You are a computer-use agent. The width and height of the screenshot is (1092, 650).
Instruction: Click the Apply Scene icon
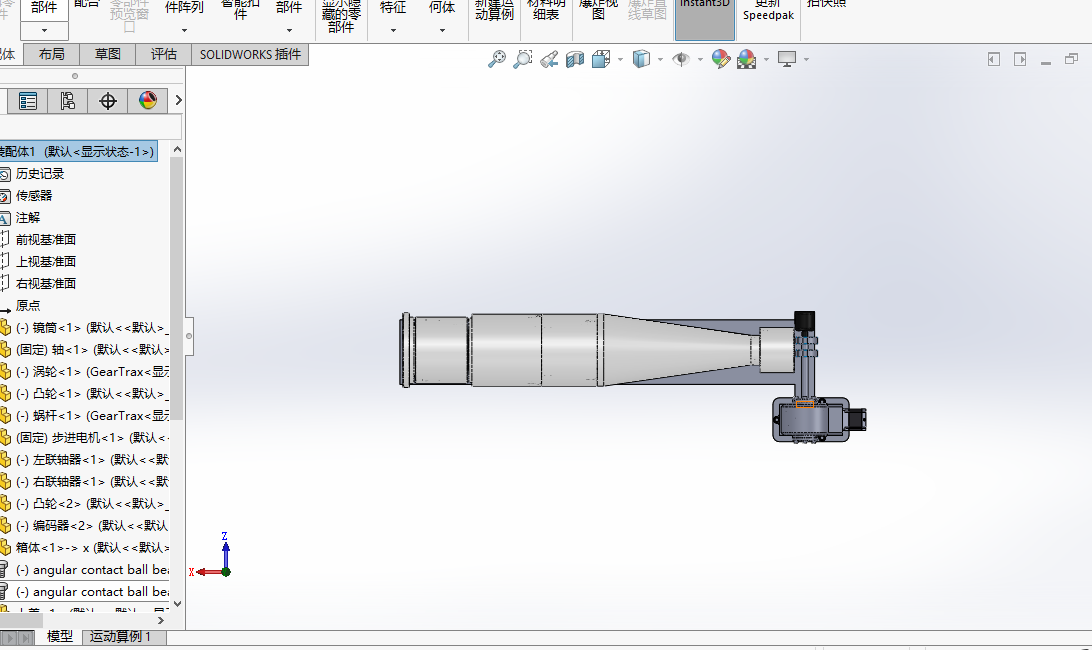747,59
